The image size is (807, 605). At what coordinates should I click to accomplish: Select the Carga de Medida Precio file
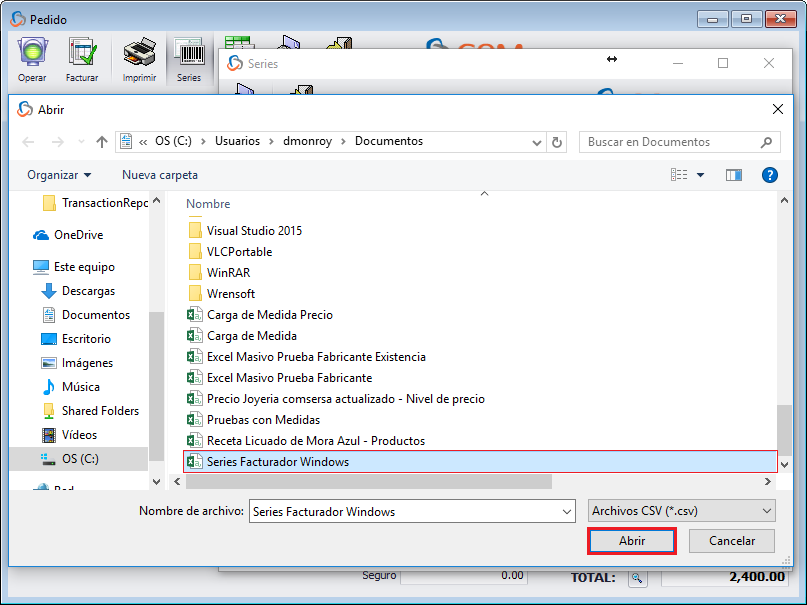(x=269, y=315)
